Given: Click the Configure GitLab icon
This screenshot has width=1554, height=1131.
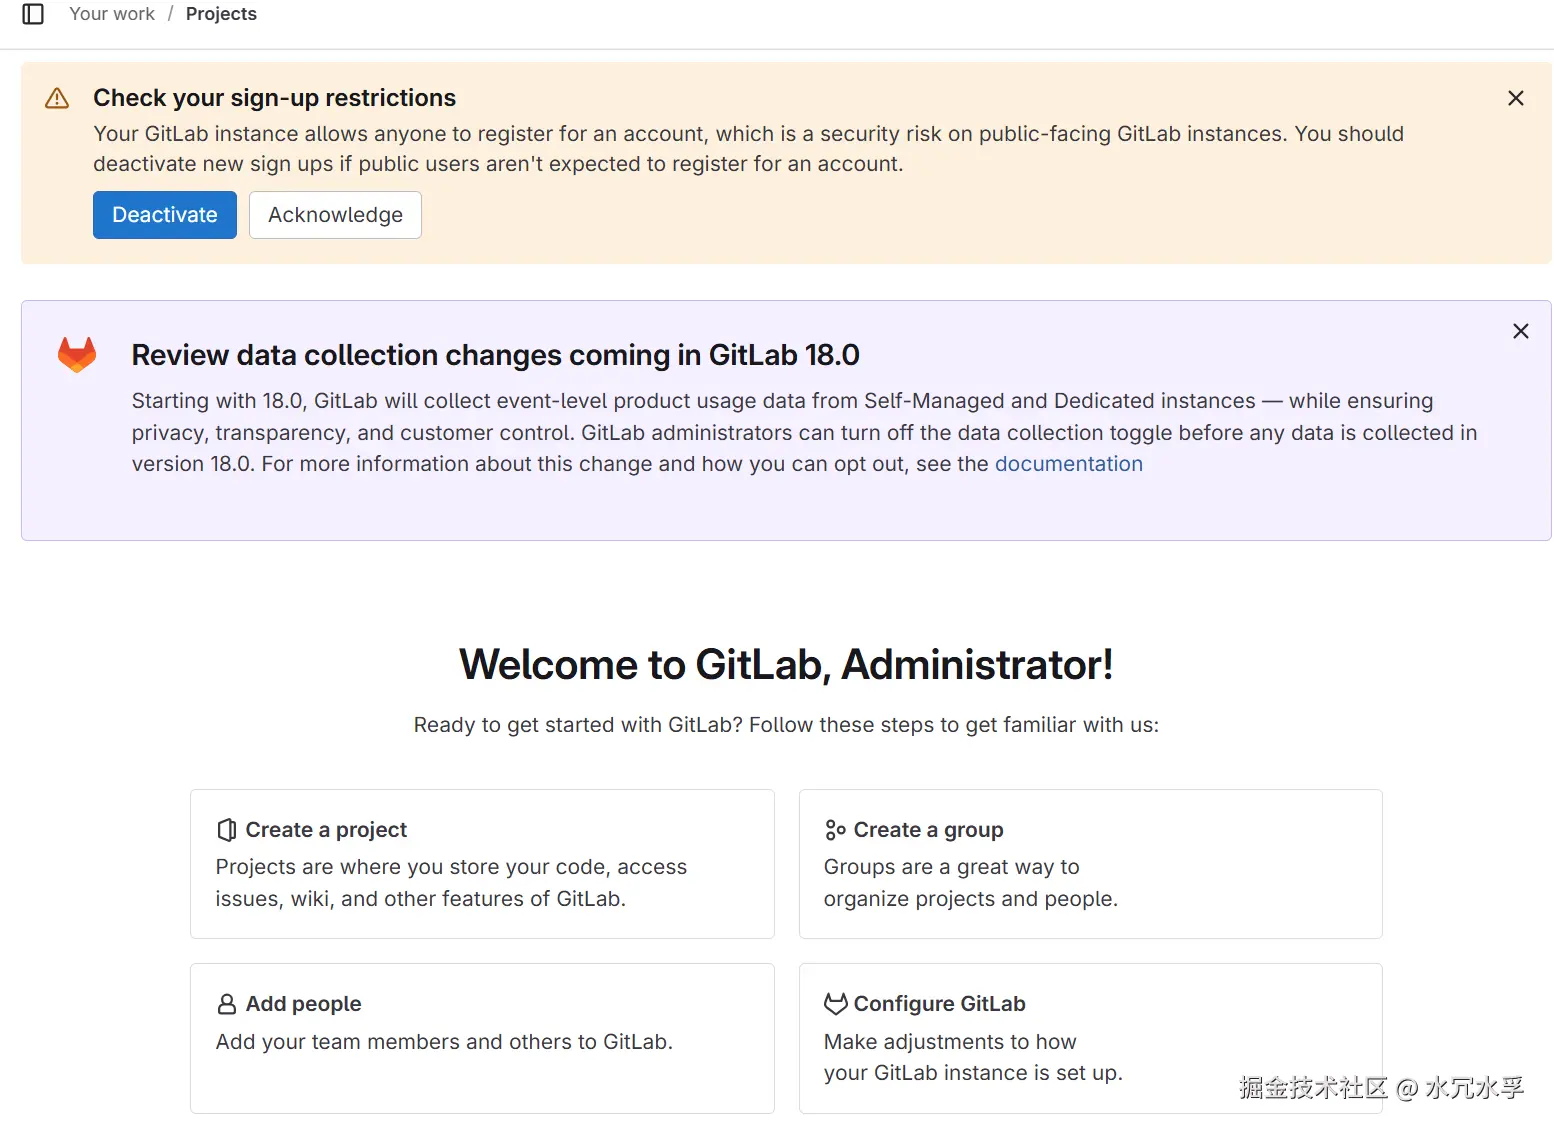Looking at the screenshot, I should click(x=835, y=1004).
